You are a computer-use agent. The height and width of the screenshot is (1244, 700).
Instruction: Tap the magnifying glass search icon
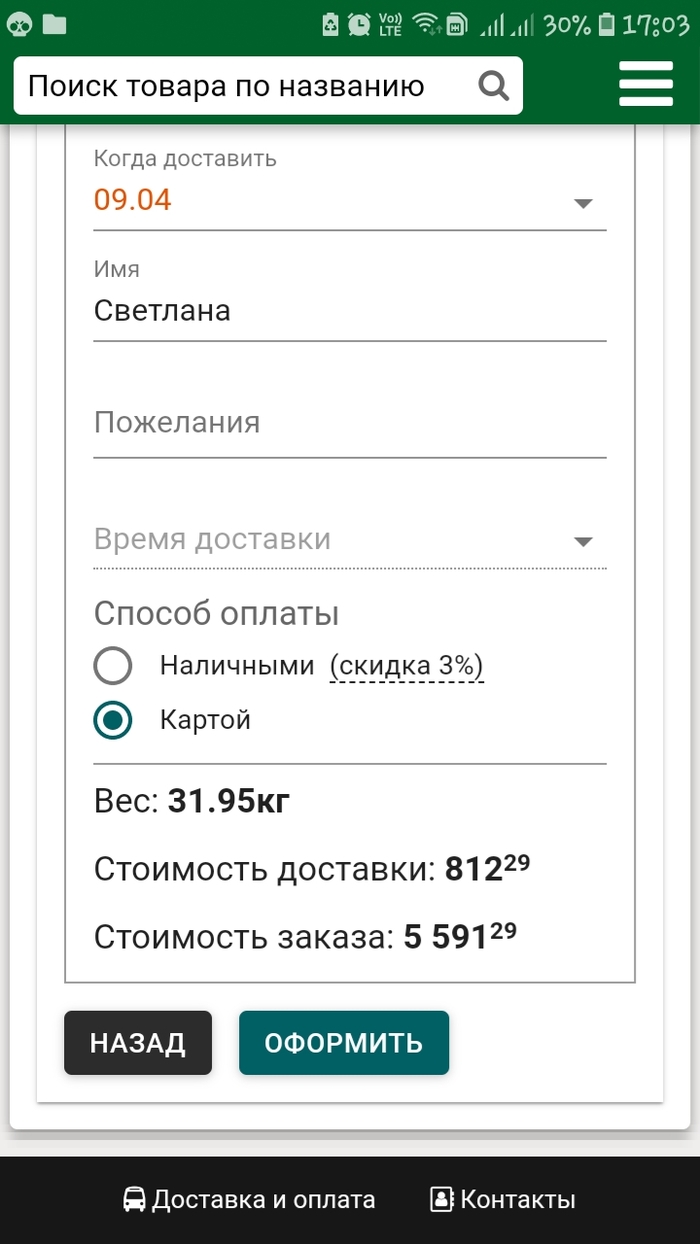(494, 86)
